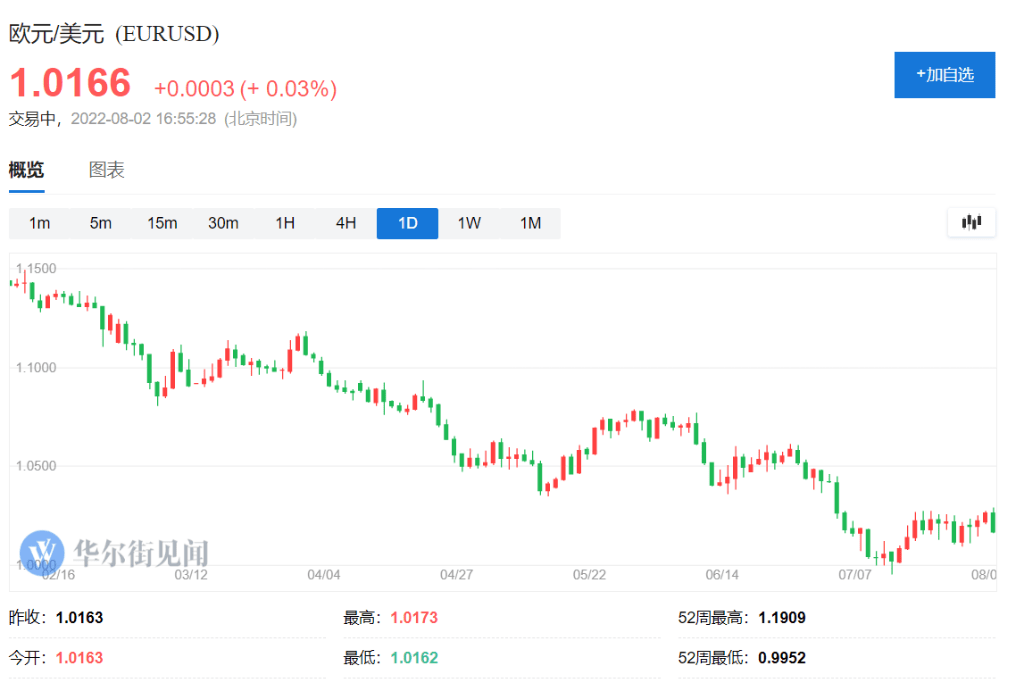This screenshot has height=690, width=1024.
Task: Click the +加自选 watchlist button
Action: click(944, 74)
